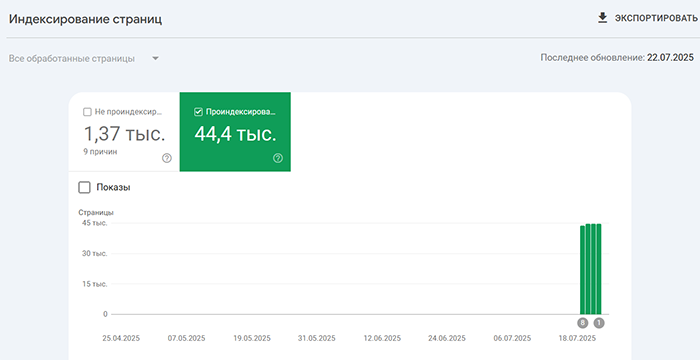Expand the caret arrow next to the pages filter
The height and width of the screenshot is (360, 700).
[x=155, y=59]
